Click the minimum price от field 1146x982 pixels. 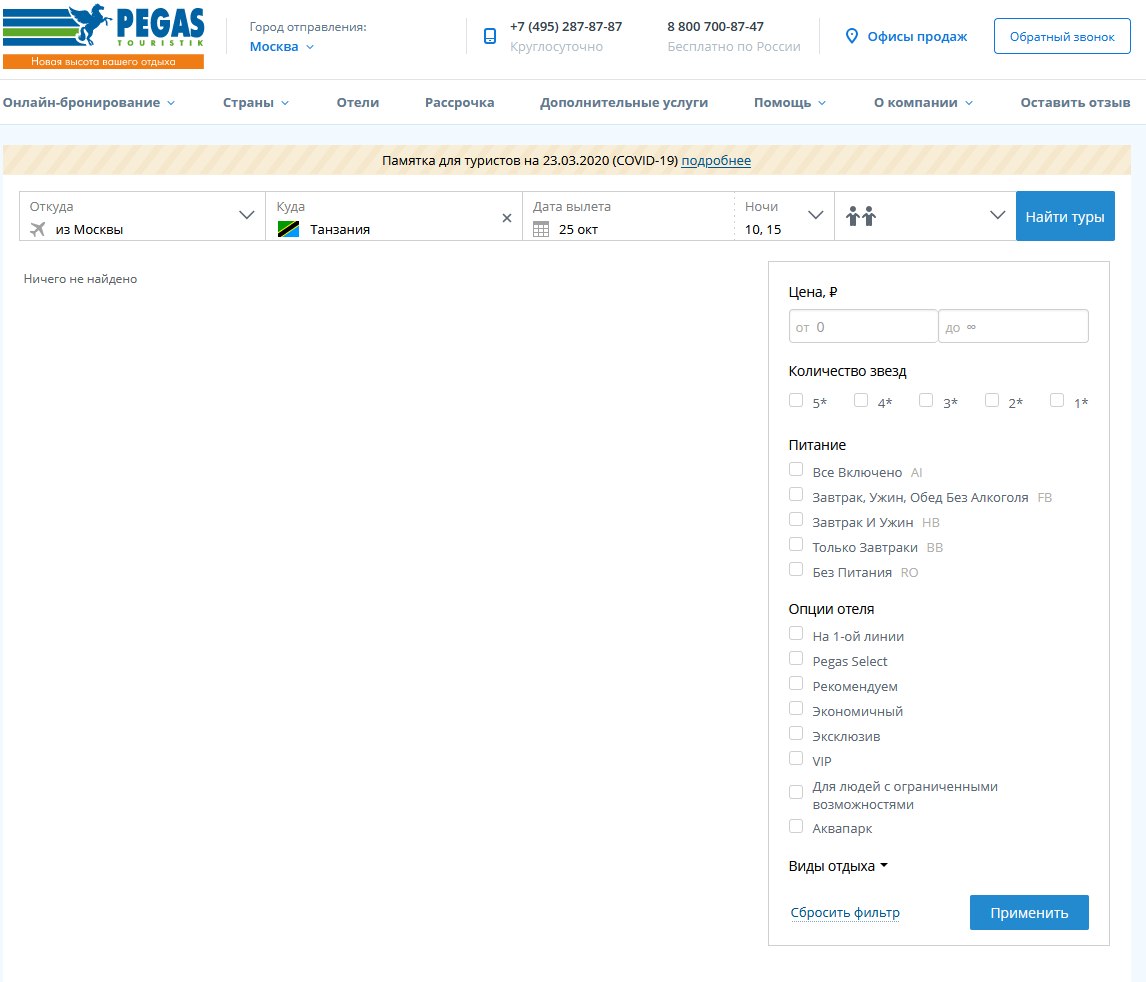tap(863, 327)
